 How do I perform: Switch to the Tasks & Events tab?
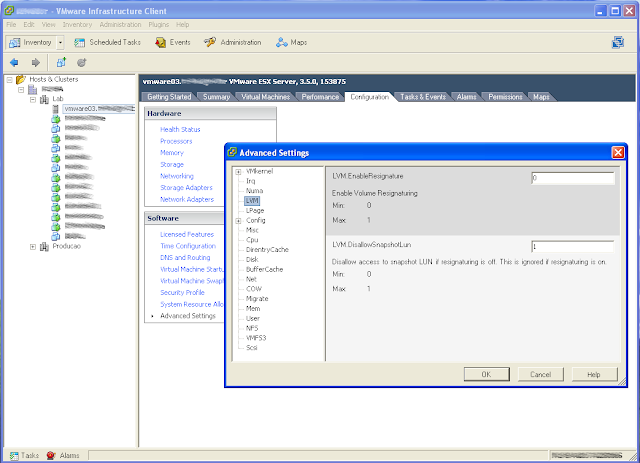pyautogui.click(x=423, y=97)
